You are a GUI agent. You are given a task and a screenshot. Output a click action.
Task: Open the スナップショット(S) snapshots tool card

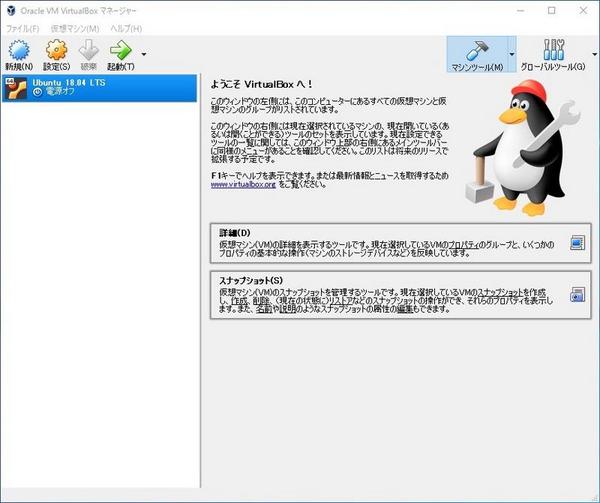pos(400,295)
